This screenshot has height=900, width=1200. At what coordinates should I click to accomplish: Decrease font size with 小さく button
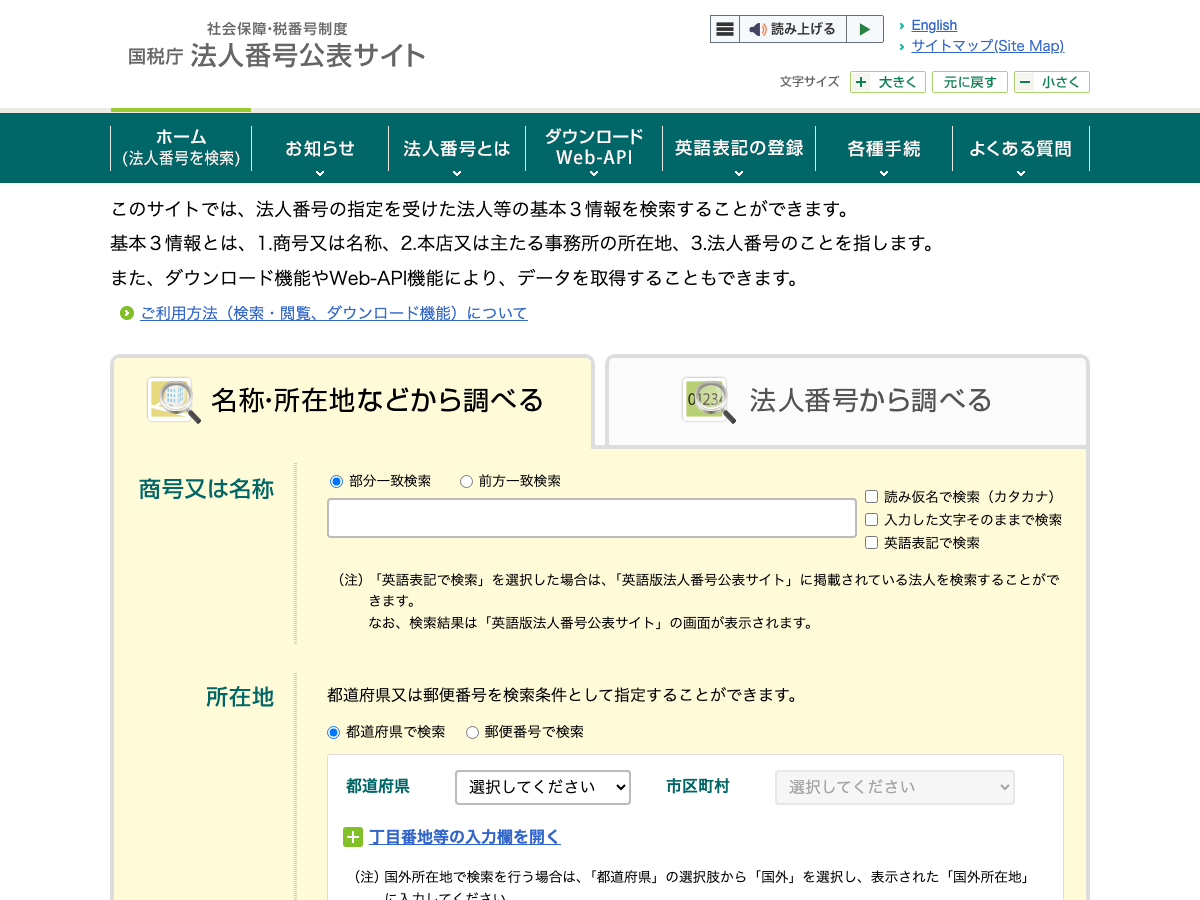pyautogui.click(x=1052, y=82)
